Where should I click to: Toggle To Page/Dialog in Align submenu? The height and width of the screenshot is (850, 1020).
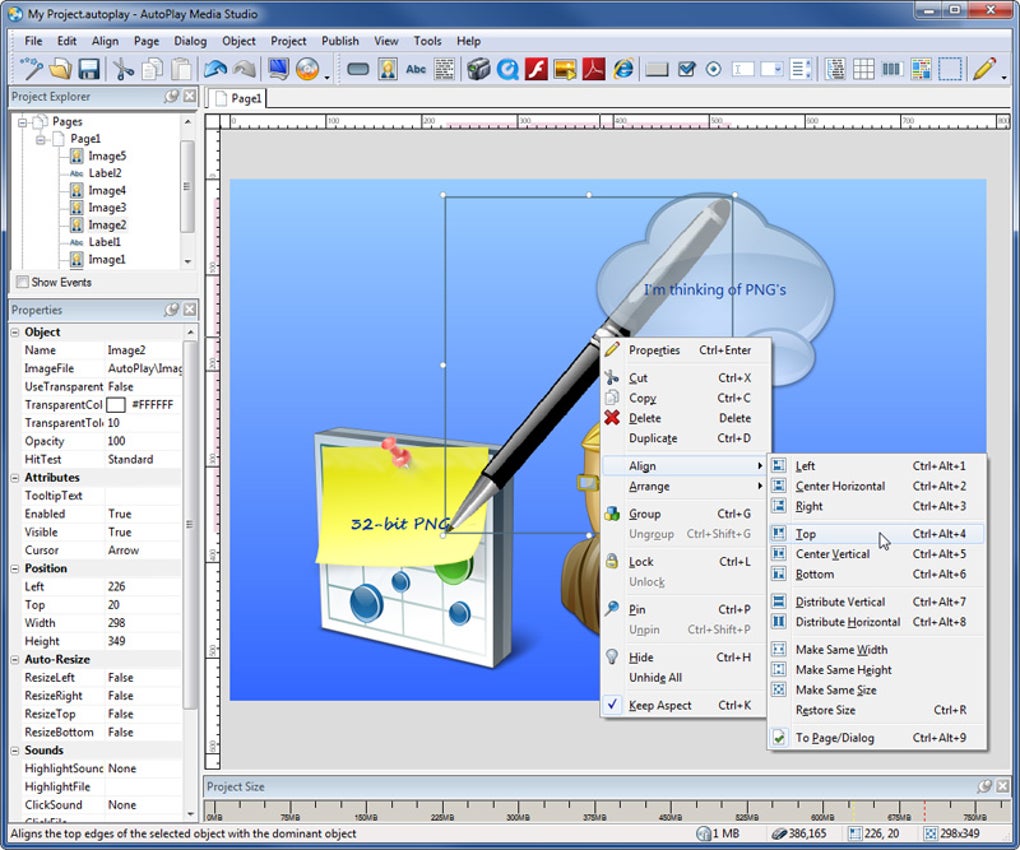click(877, 737)
